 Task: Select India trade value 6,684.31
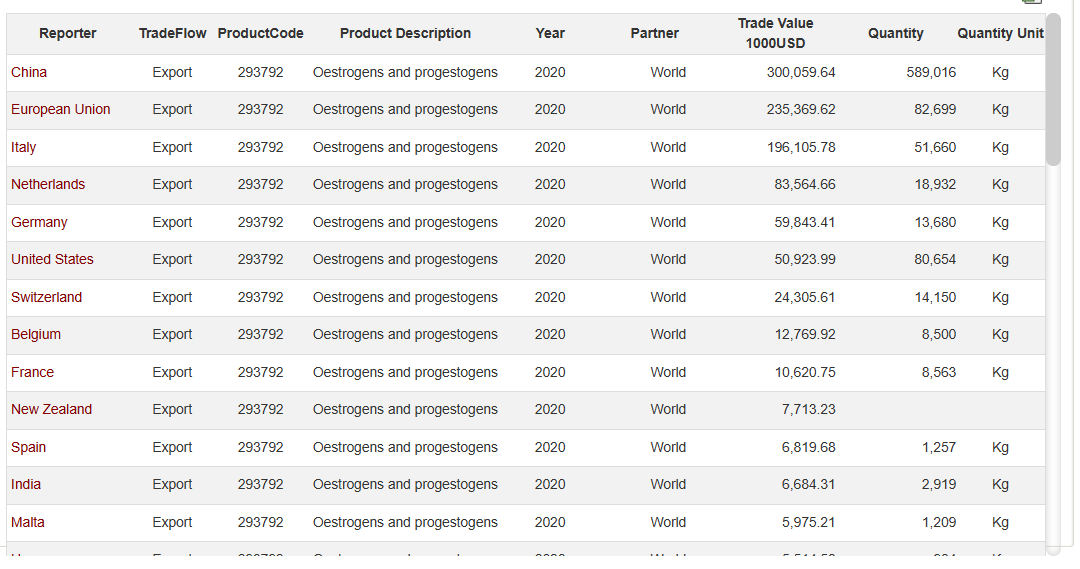click(x=808, y=485)
